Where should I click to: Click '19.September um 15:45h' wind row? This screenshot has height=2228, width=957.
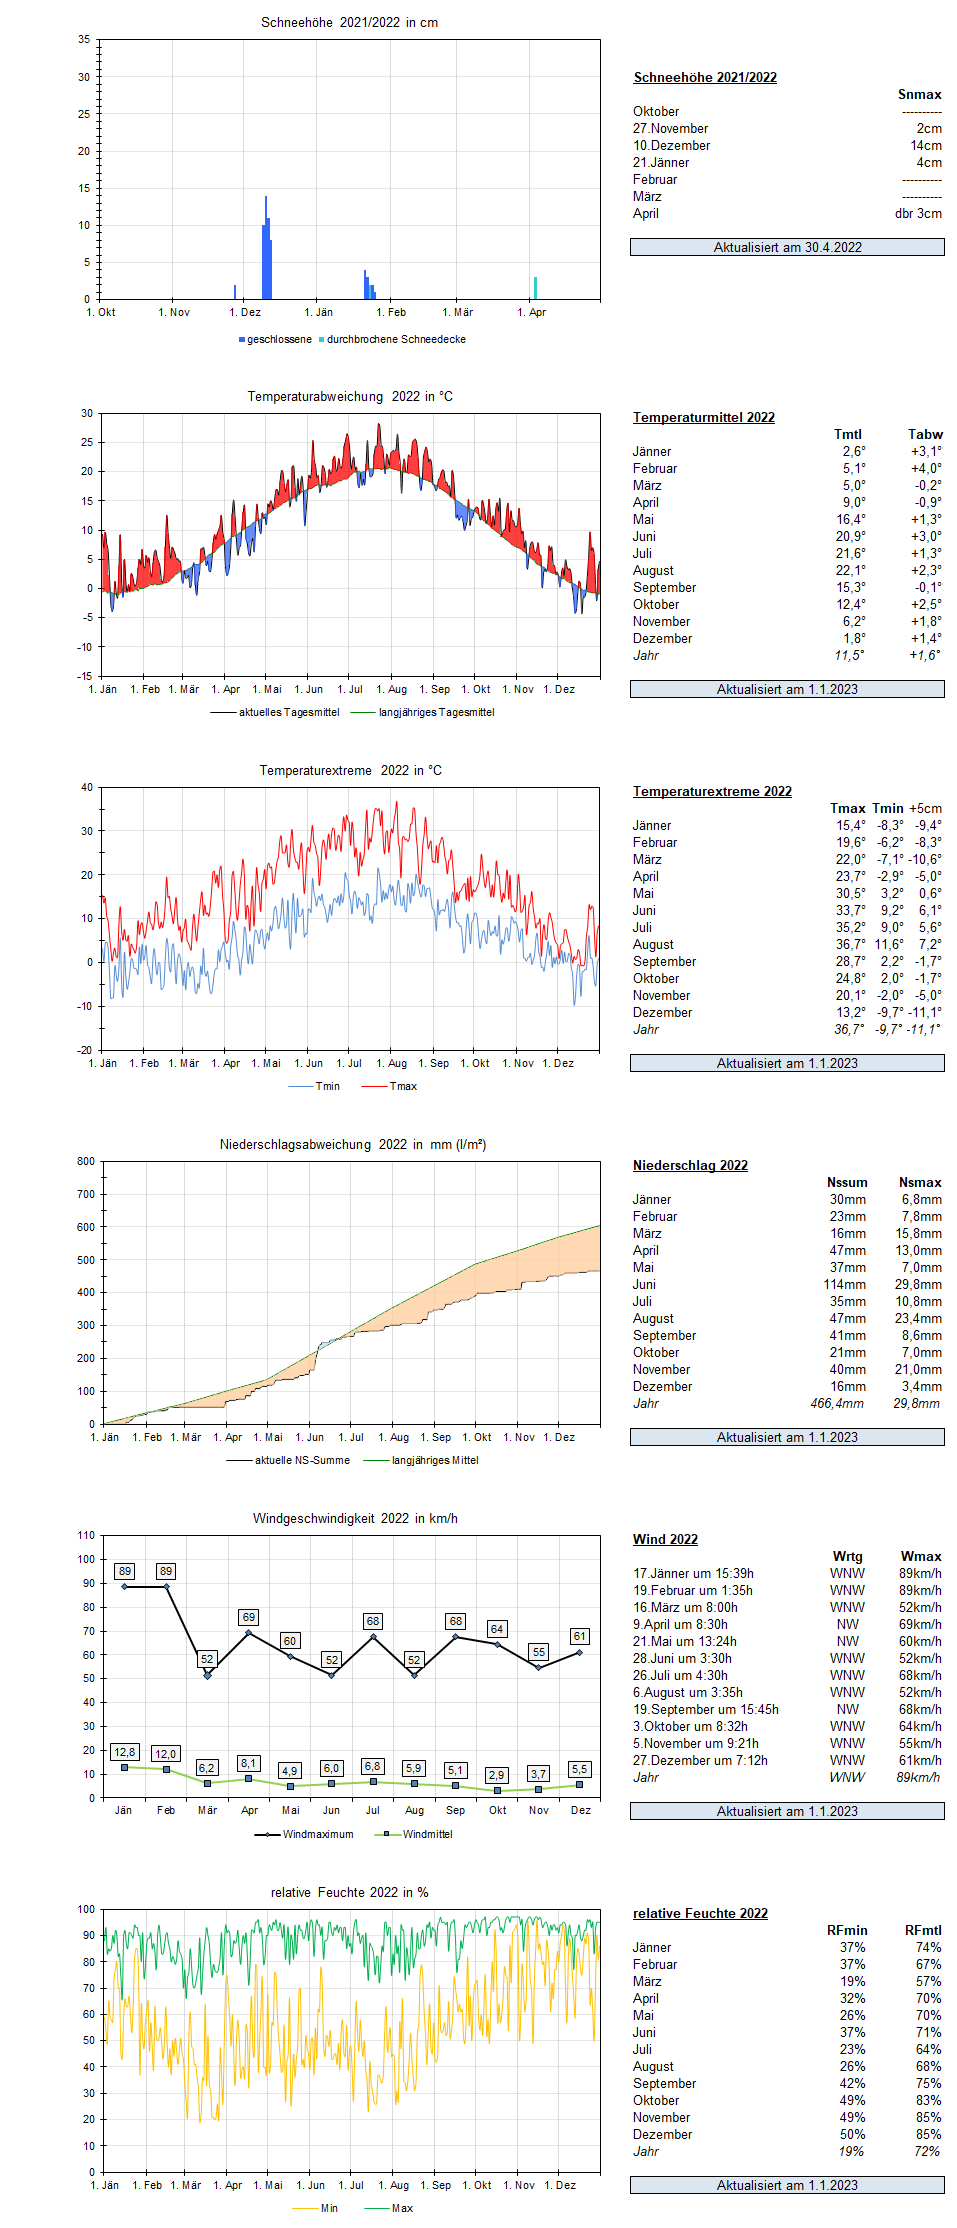[787, 1709]
